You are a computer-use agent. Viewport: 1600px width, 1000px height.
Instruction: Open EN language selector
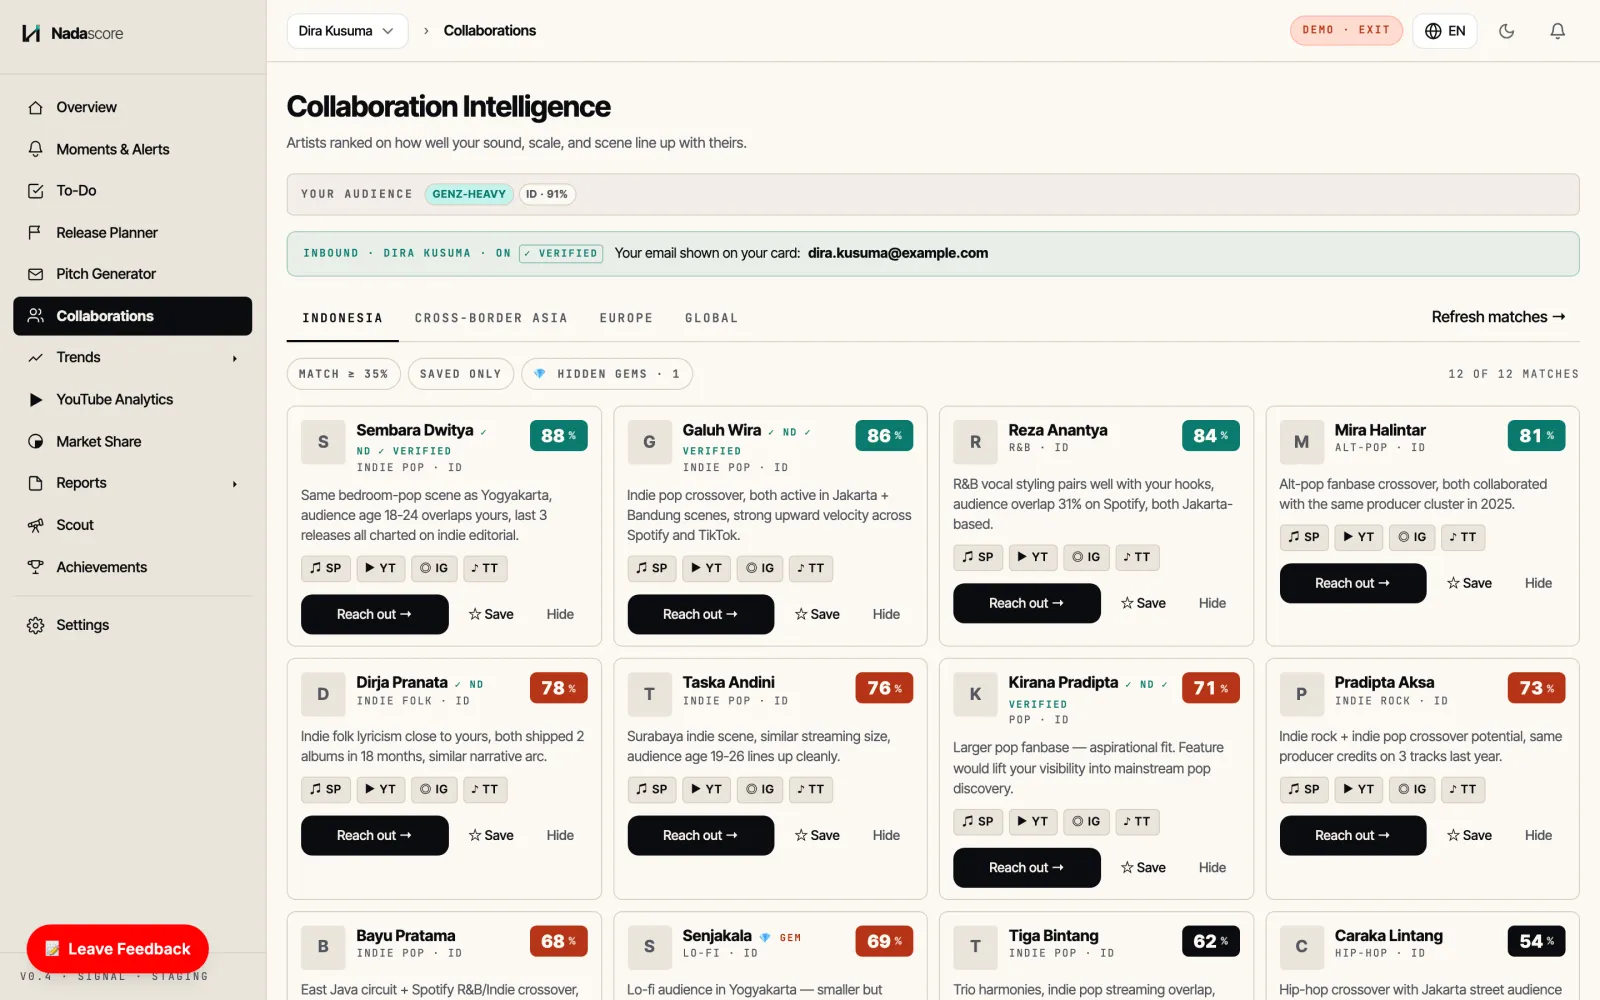pyautogui.click(x=1445, y=31)
